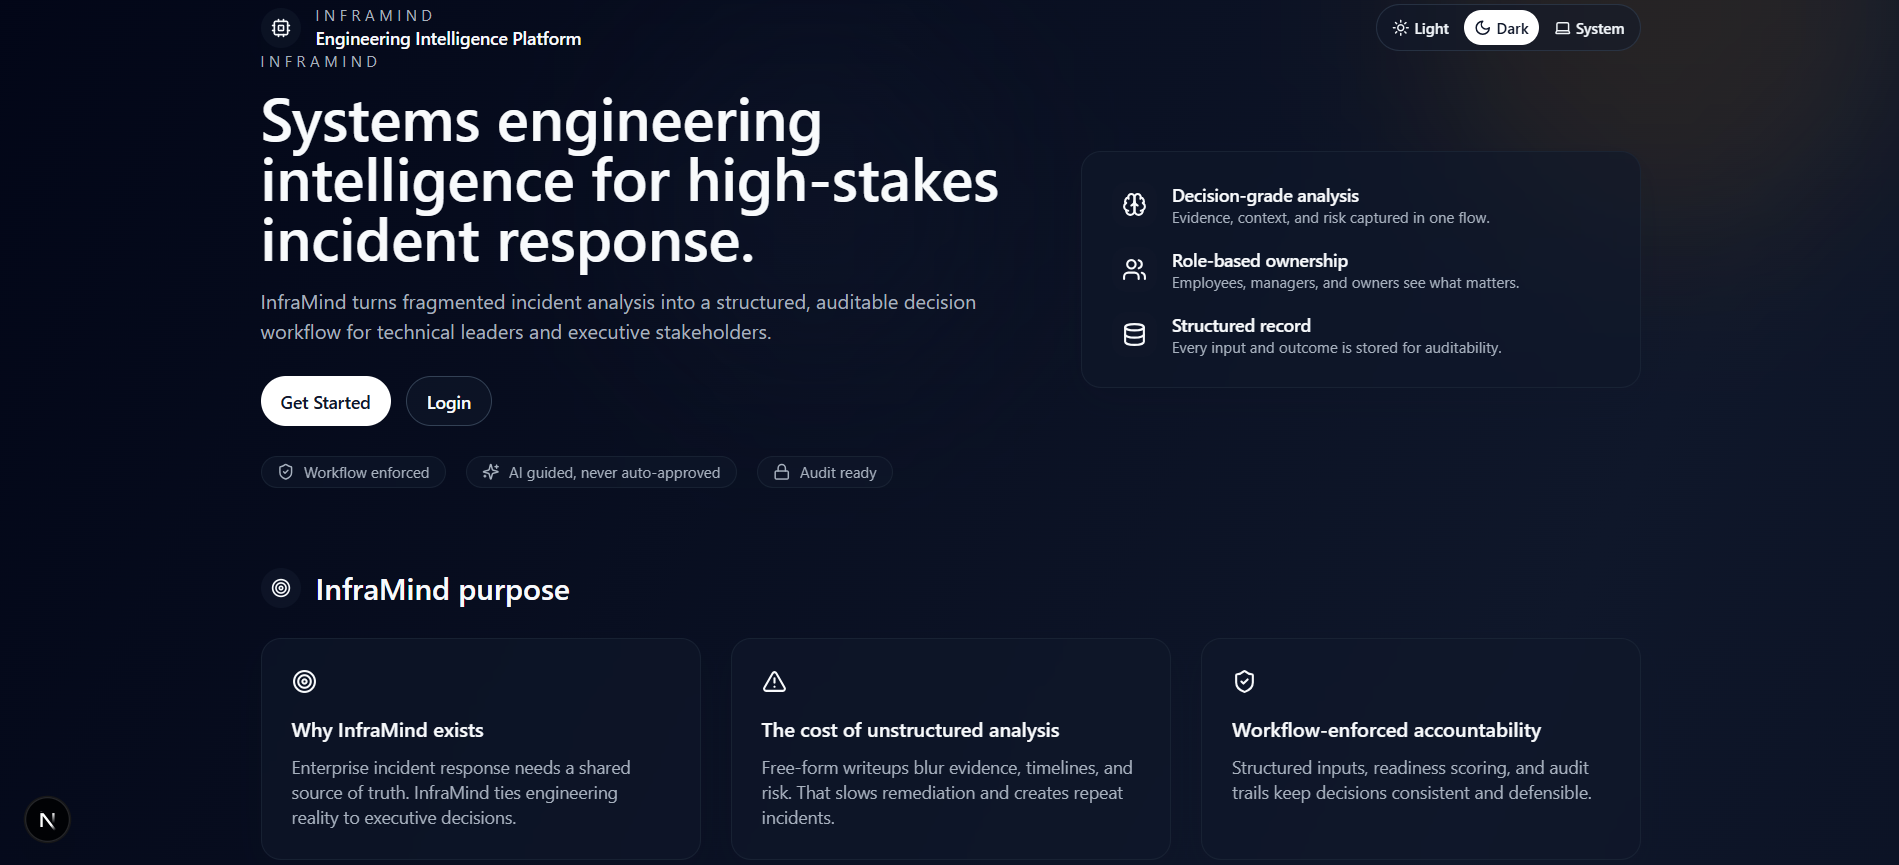Click The cost of unstructured analysis title
This screenshot has width=1899, height=865.
coord(910,730)
